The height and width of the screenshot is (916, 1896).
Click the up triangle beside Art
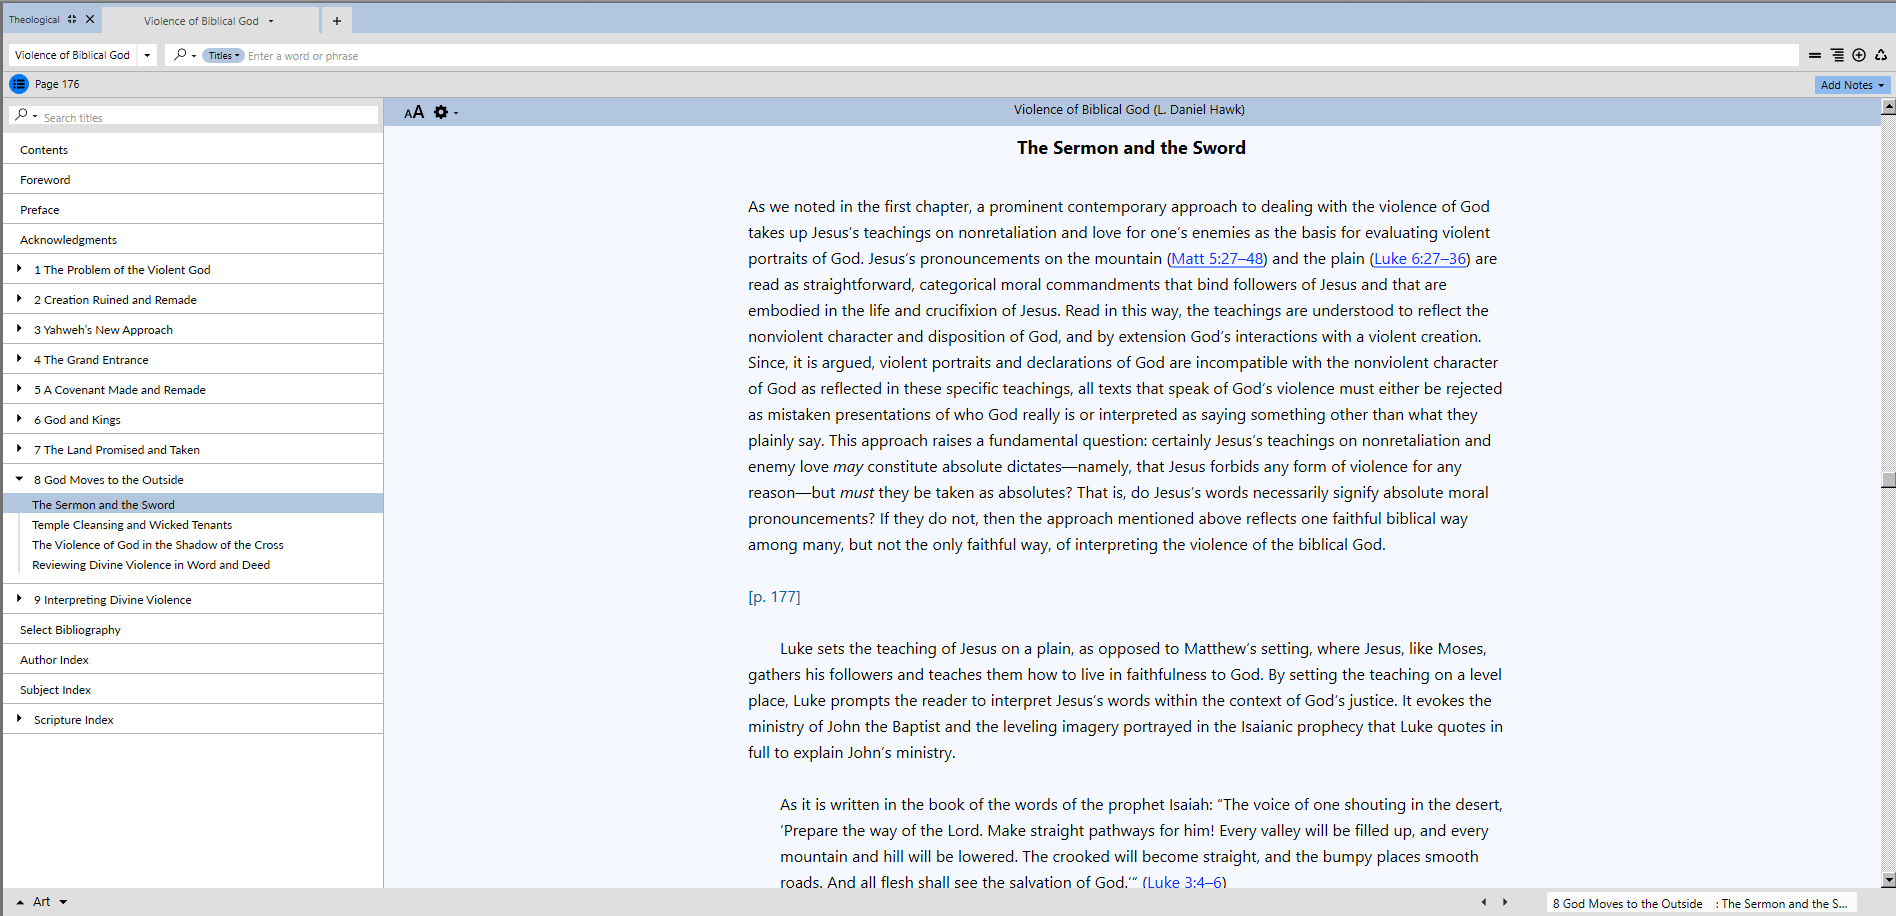(20, 902)
